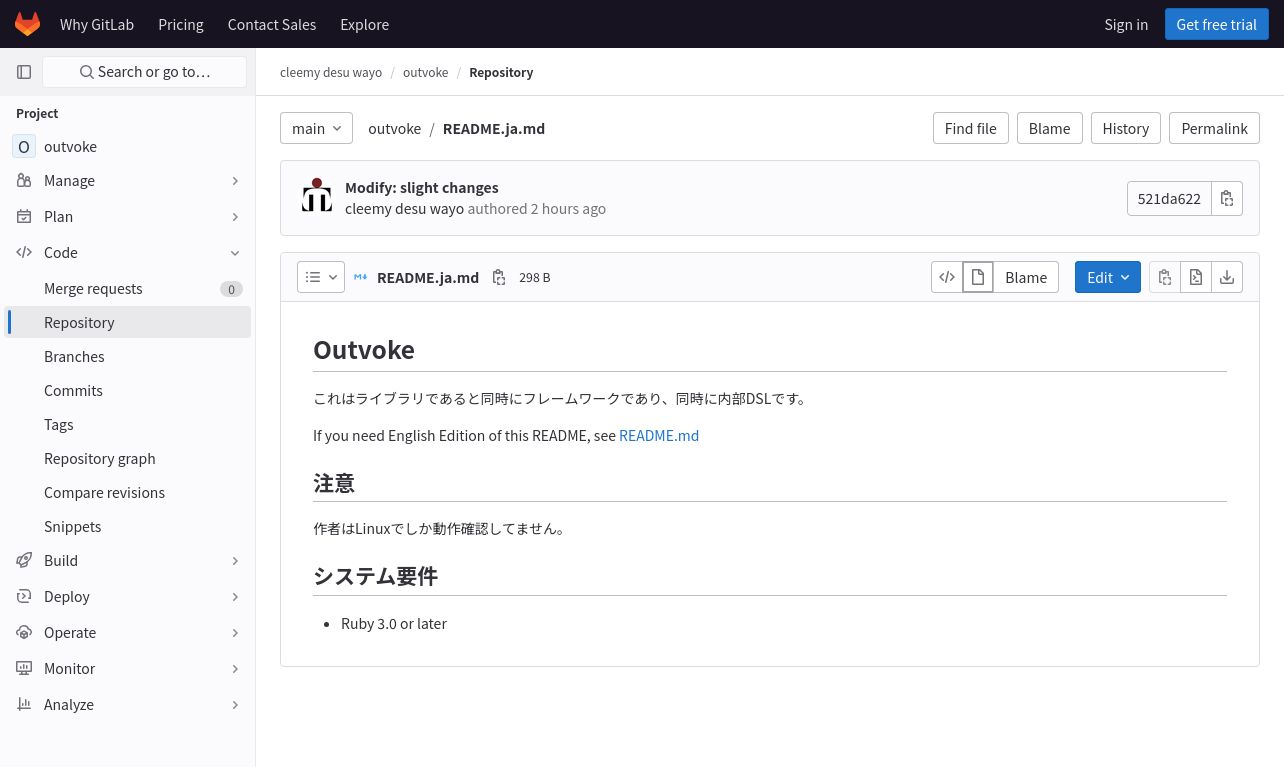Click outvoke breadcrumb link
Image resolution: width=1284 pixels, height=767 pixels.
(x=426, y=72)
